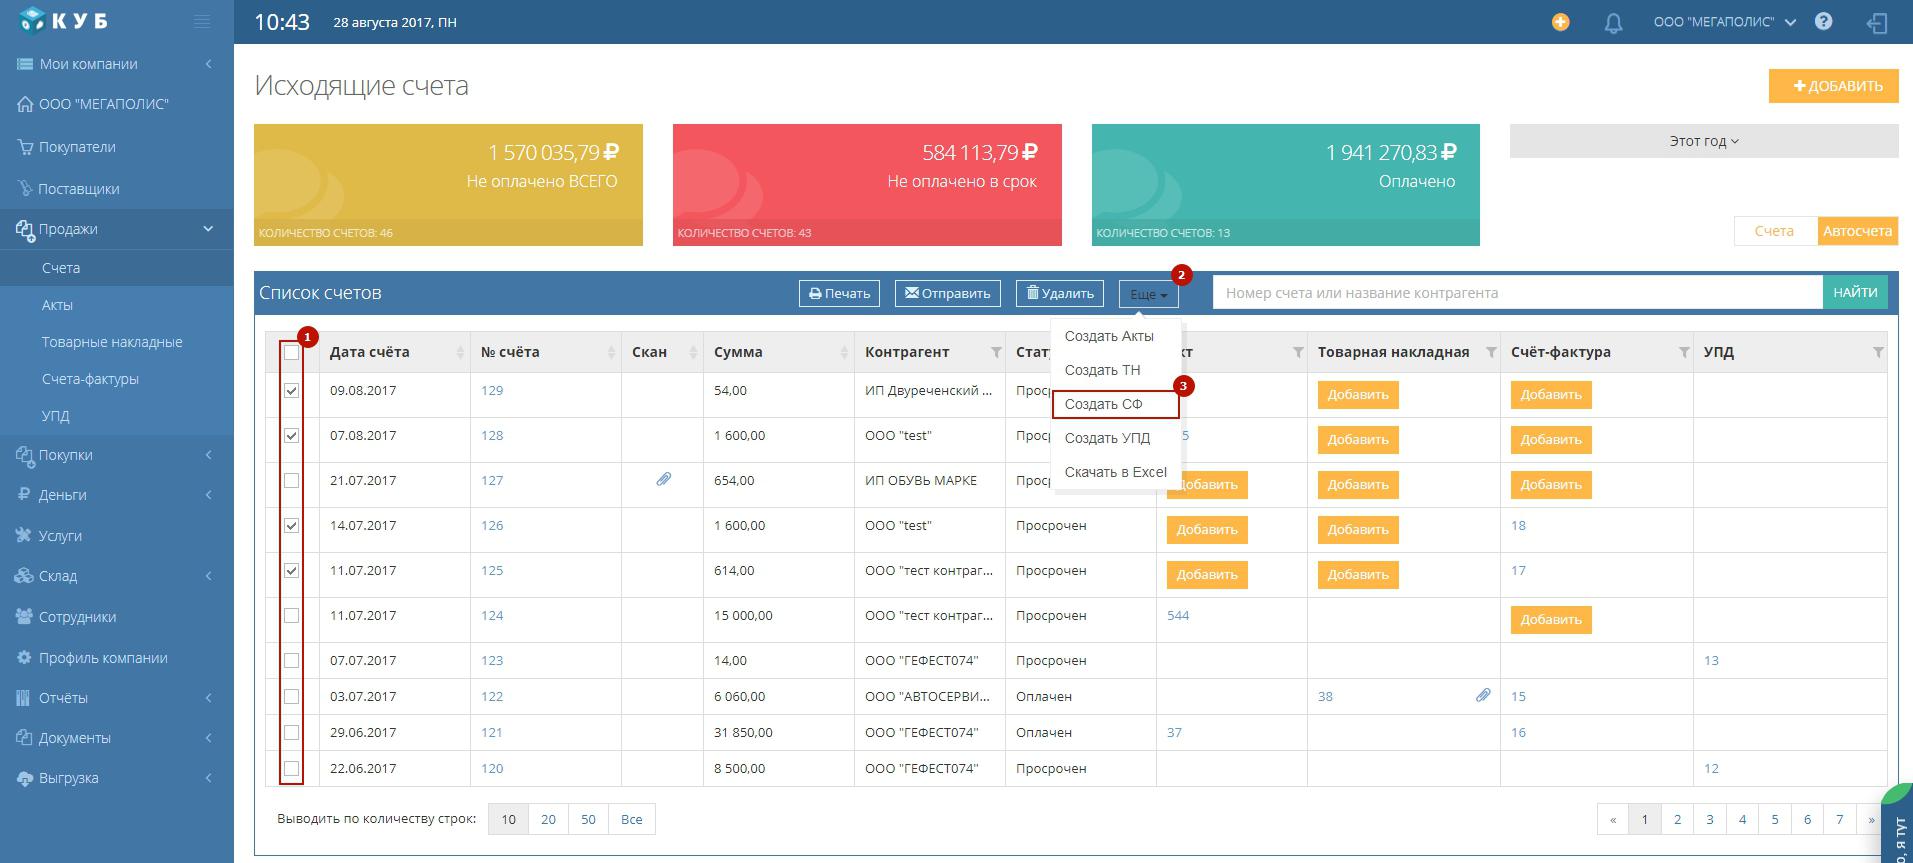1913x863 pixels.
Task: Open paperclip next to waybill 38
Action: click(1483, 695)
